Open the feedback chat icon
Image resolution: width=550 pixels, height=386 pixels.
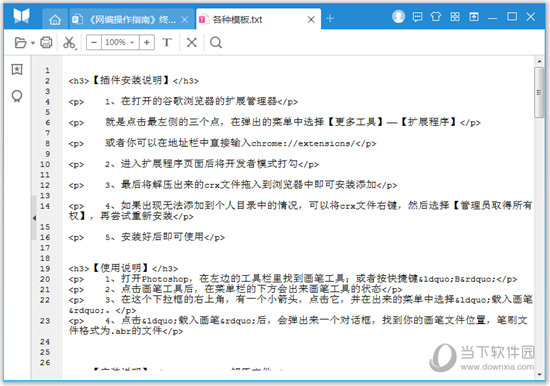(x=417, y=16)
